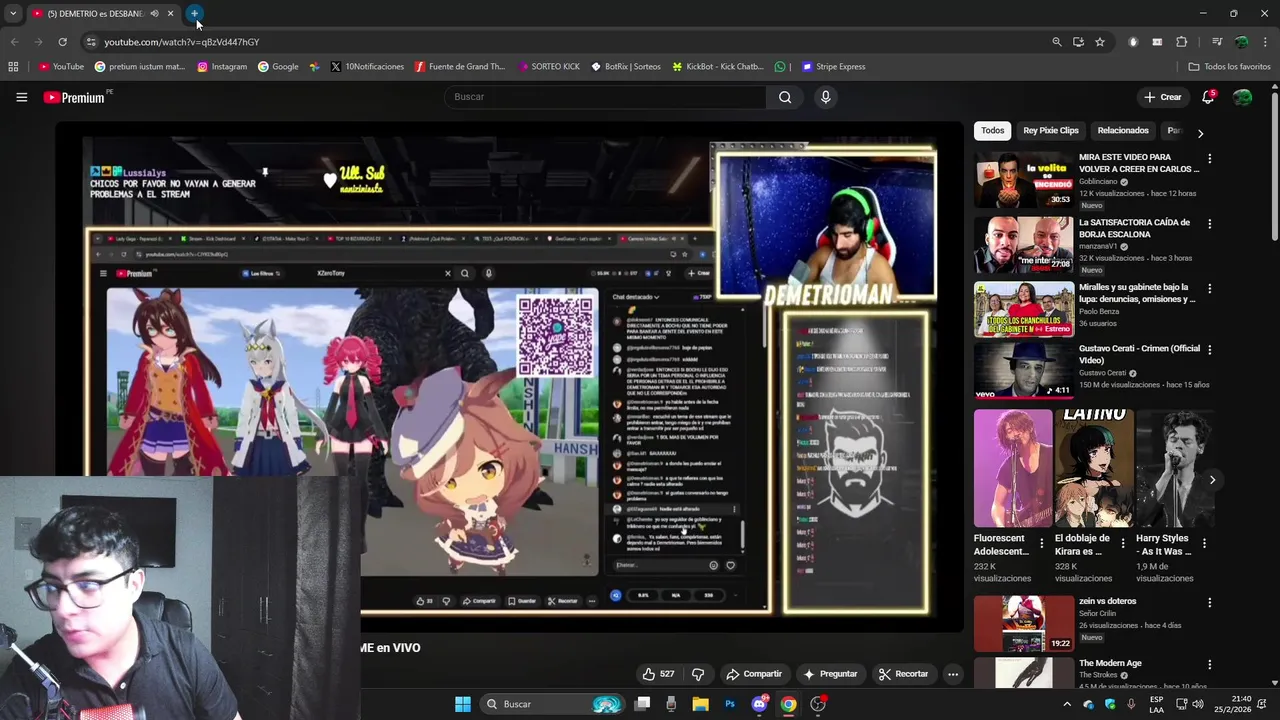Open the Discord taskbar icon
Image resolution: width=1280 pixels, height=720 pixels.
(x=759, y=704)
